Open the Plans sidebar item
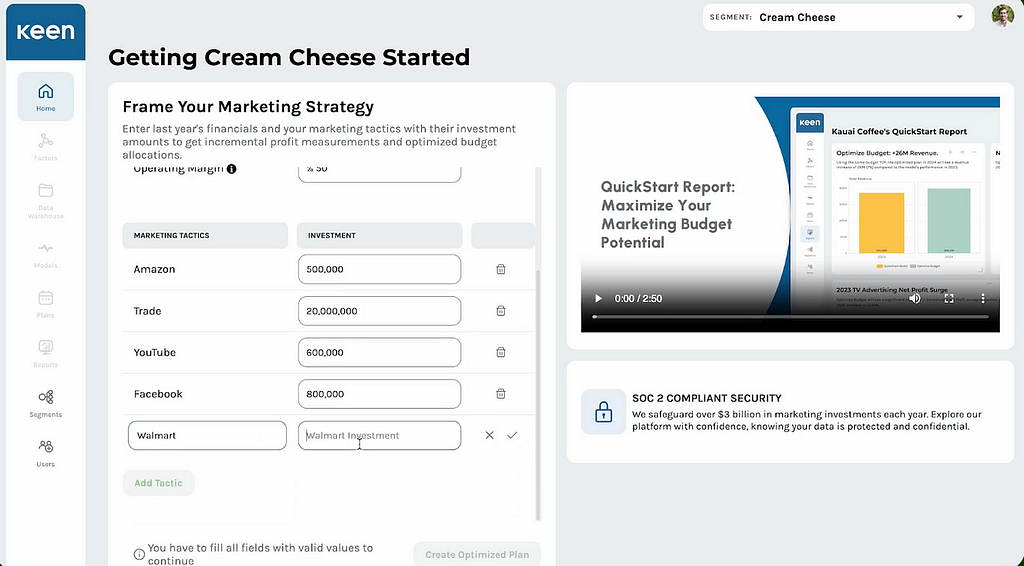Screen dimensions: 1024x566 point(46,305)
